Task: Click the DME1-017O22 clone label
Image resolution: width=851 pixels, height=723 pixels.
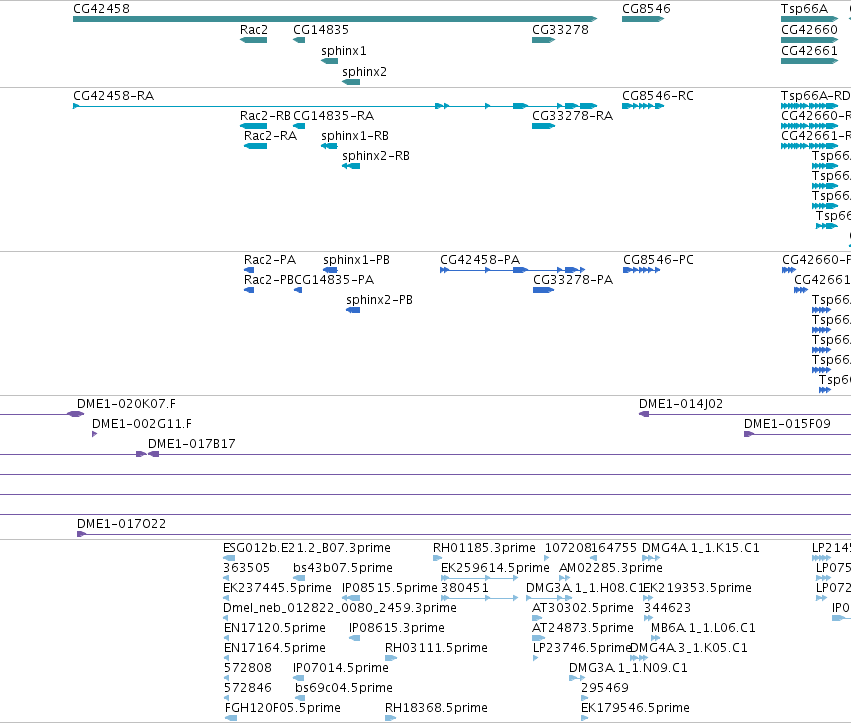Action: click(x=122, y=524)
